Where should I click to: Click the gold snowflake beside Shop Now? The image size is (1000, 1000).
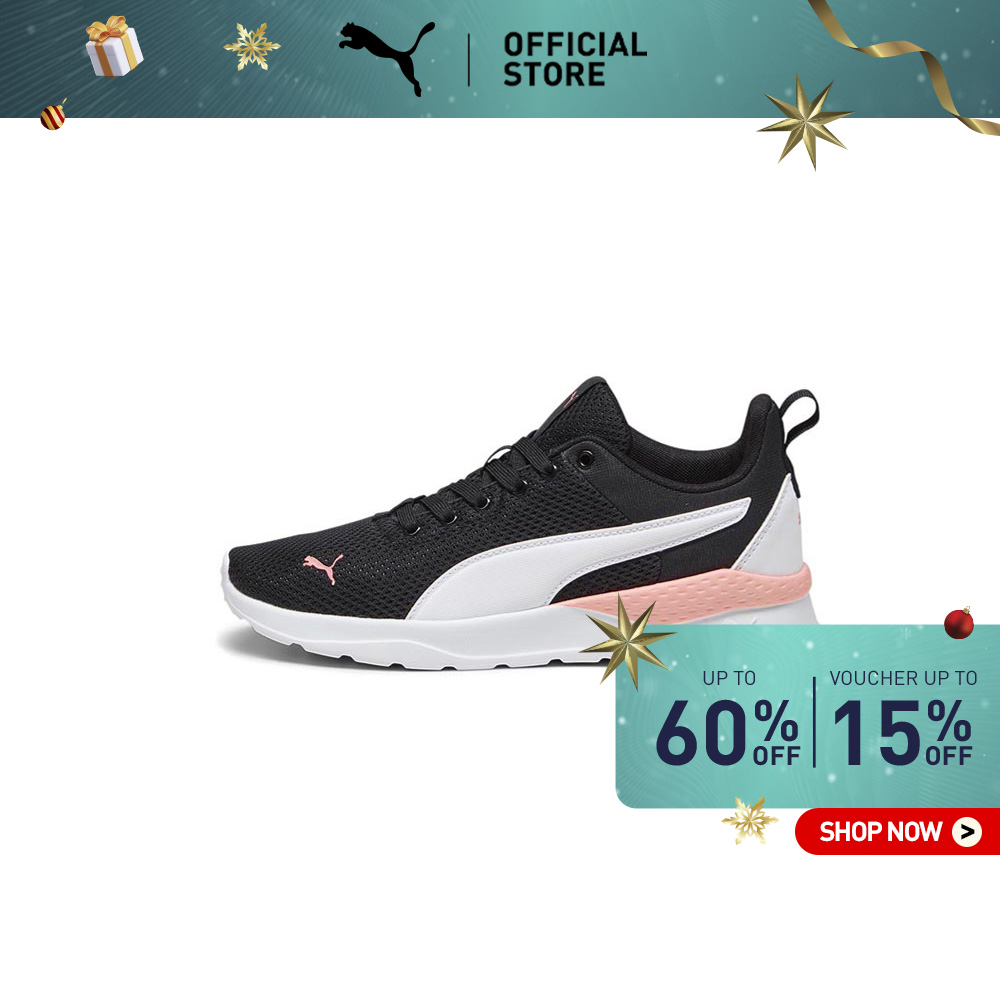coord(749,820)
